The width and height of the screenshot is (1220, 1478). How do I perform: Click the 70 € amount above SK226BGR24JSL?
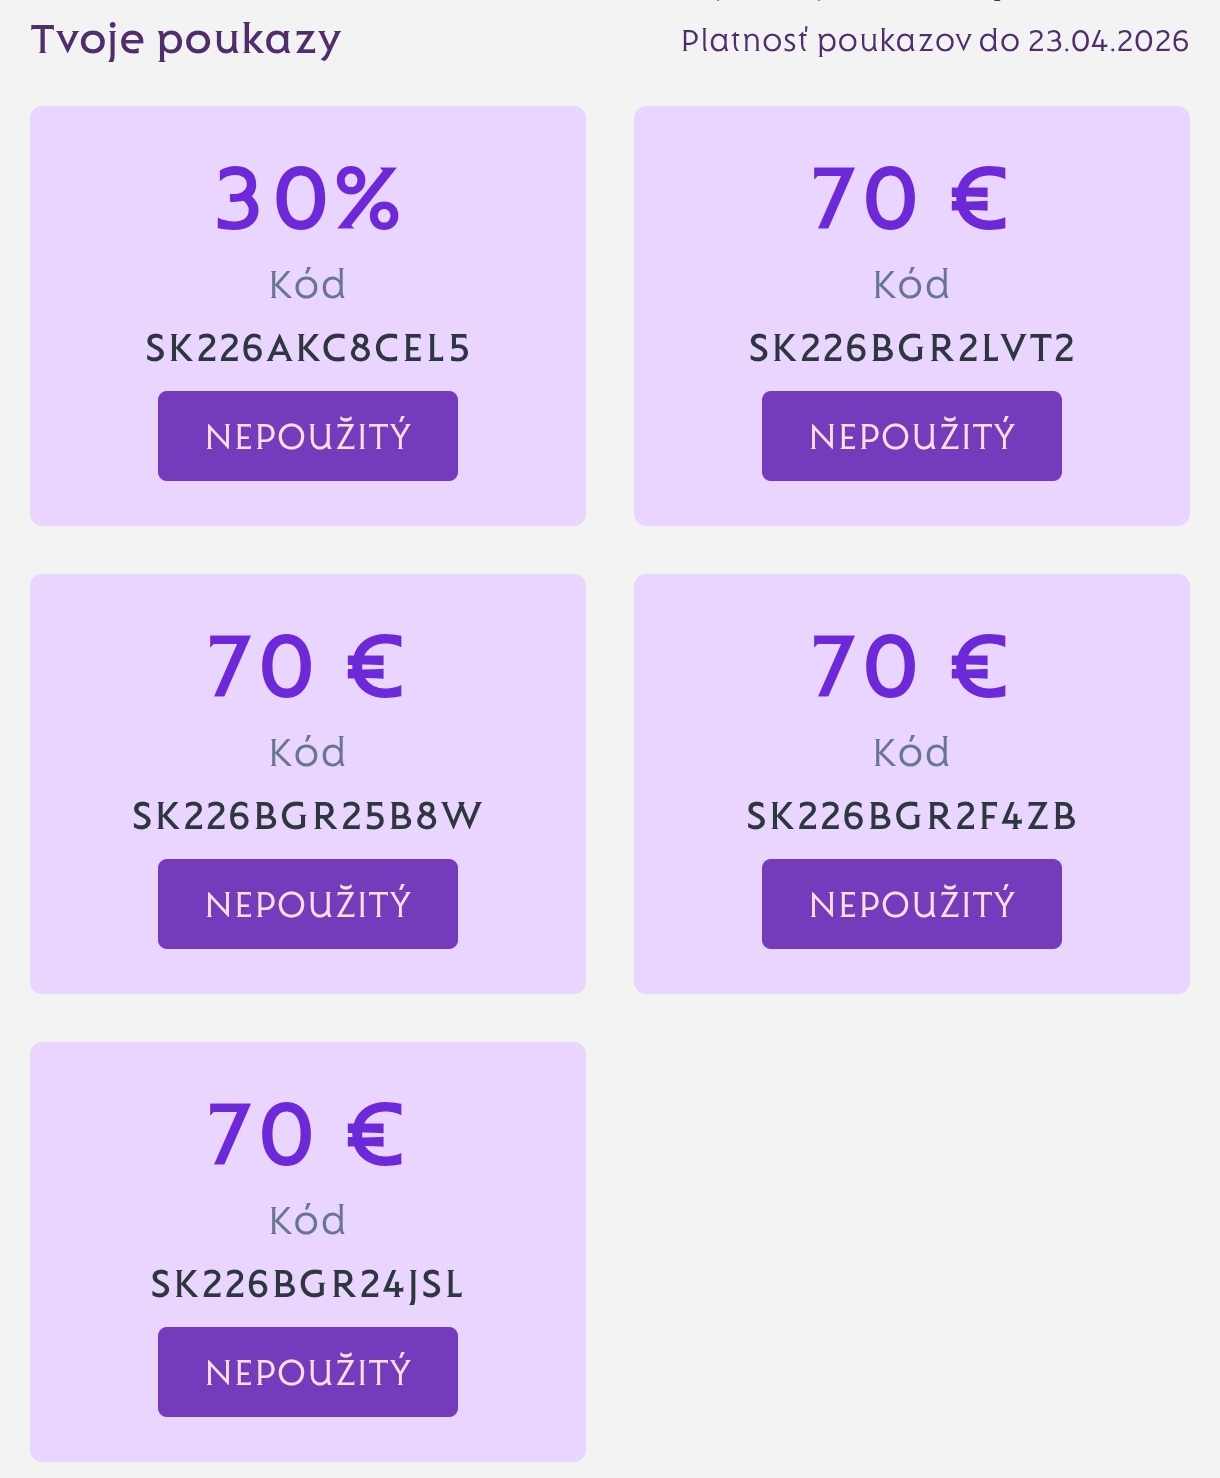[x=306, y=1135]
